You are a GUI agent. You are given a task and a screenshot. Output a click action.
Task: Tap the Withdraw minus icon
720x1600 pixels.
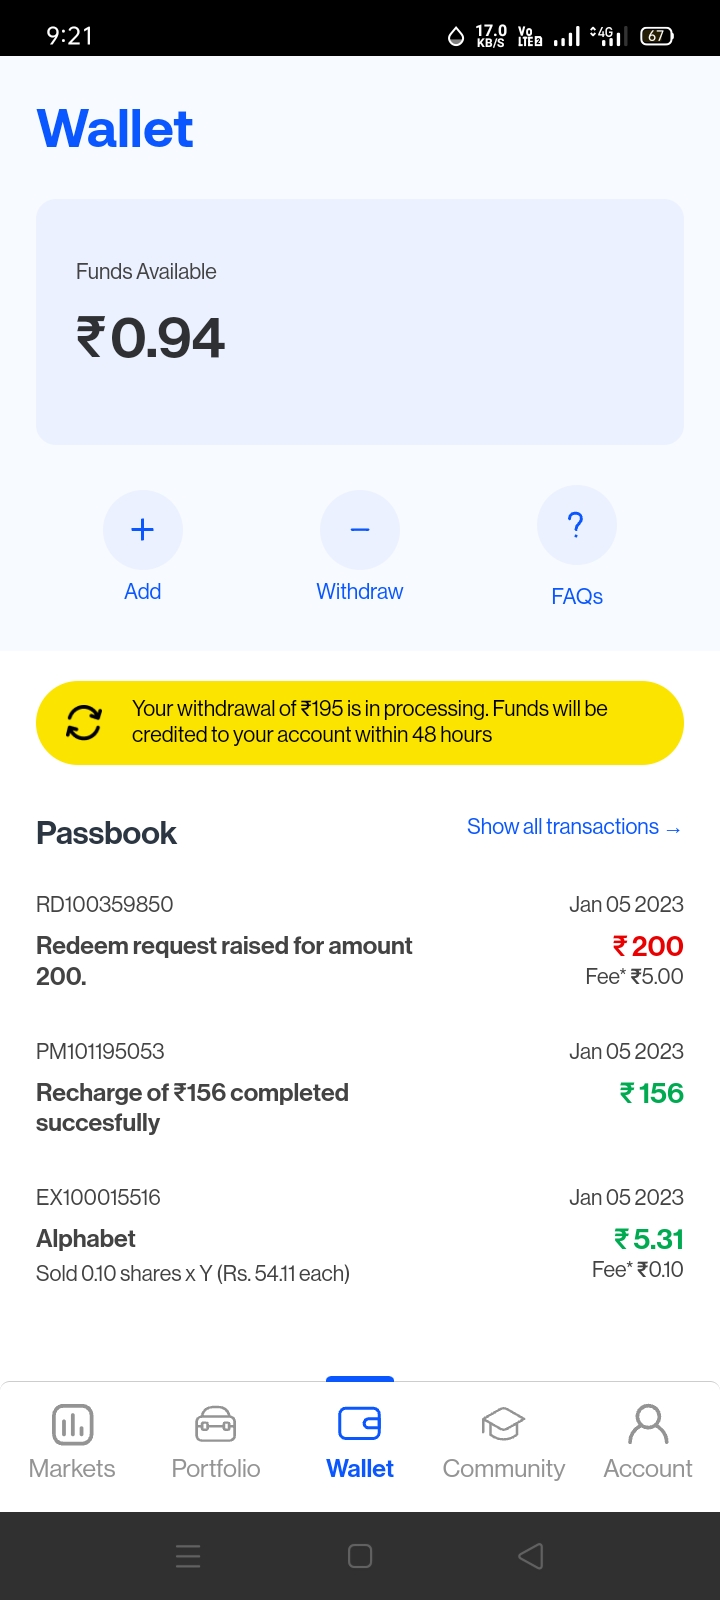pos(360,529)
